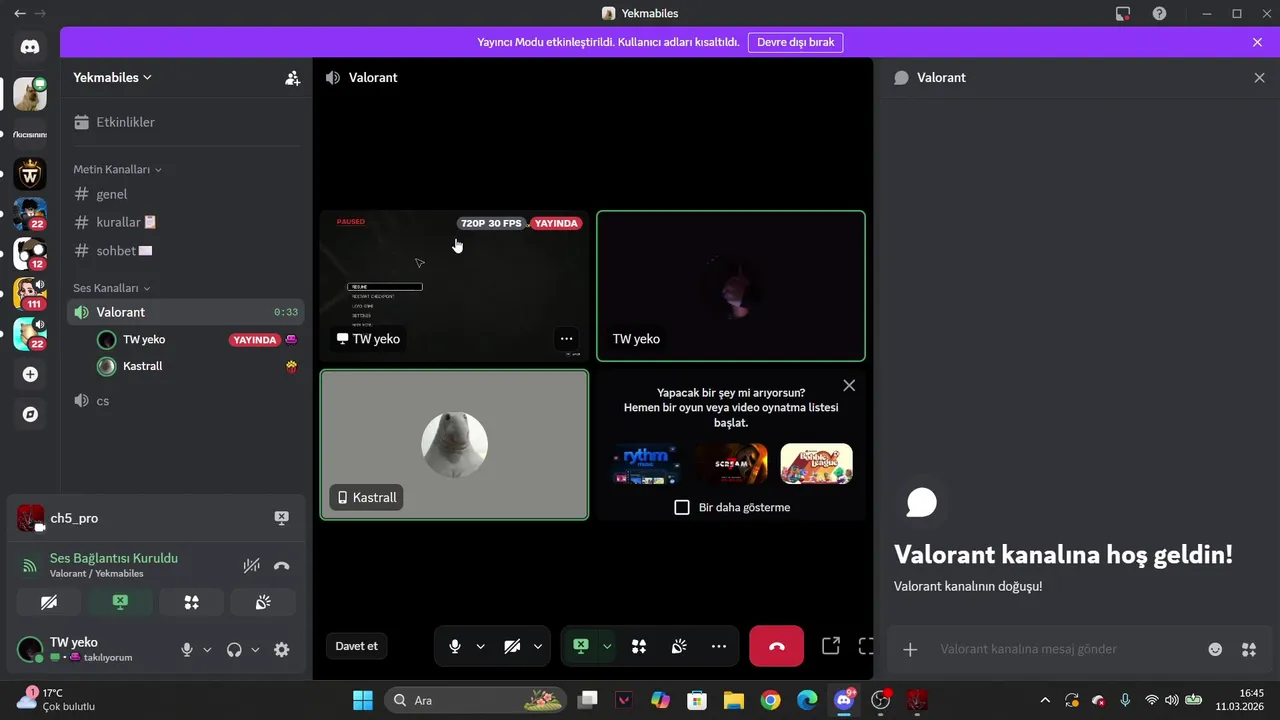
Task: Open attachment plus button in chat box
Action: (910, 650)
